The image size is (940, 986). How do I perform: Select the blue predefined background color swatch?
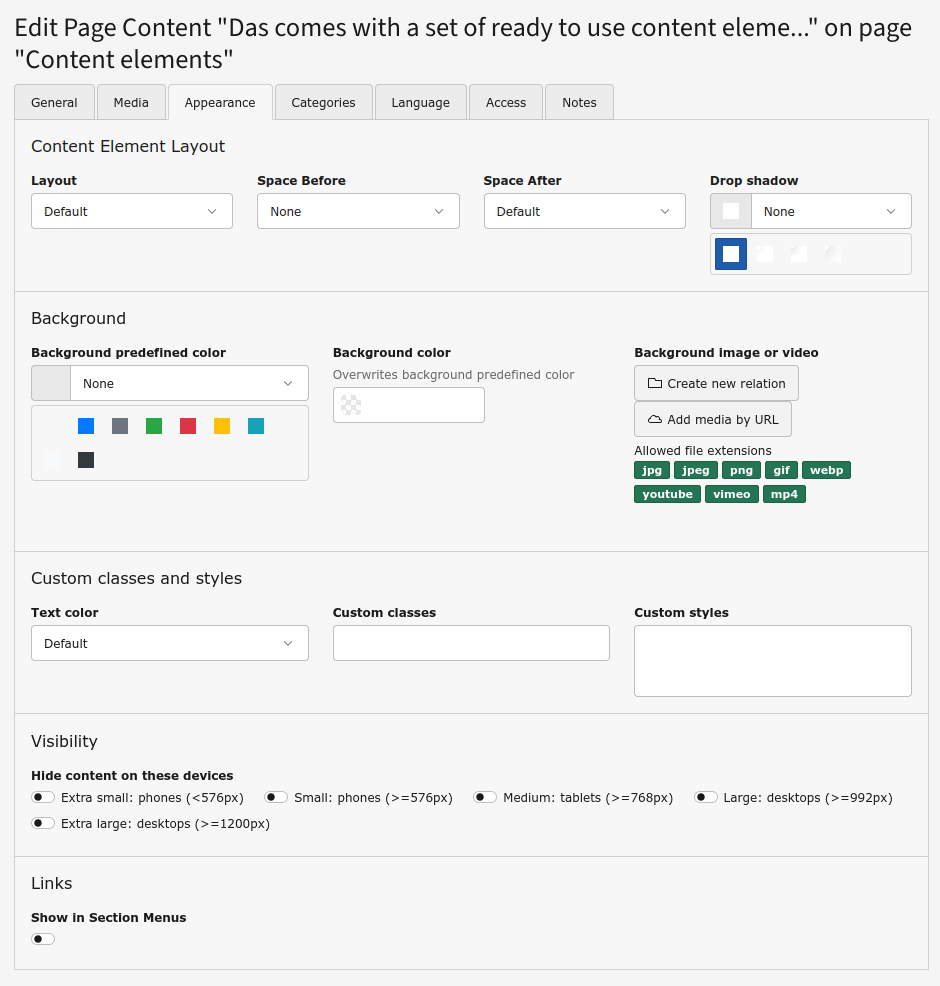tap(86, 426)
